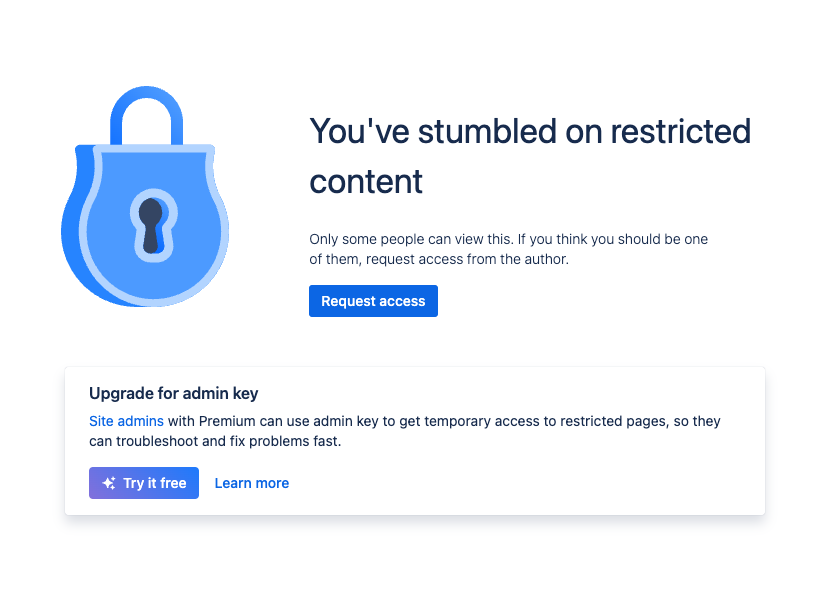
Task: Click the dark keyhole in the padlock
Action: coord(152,226)
